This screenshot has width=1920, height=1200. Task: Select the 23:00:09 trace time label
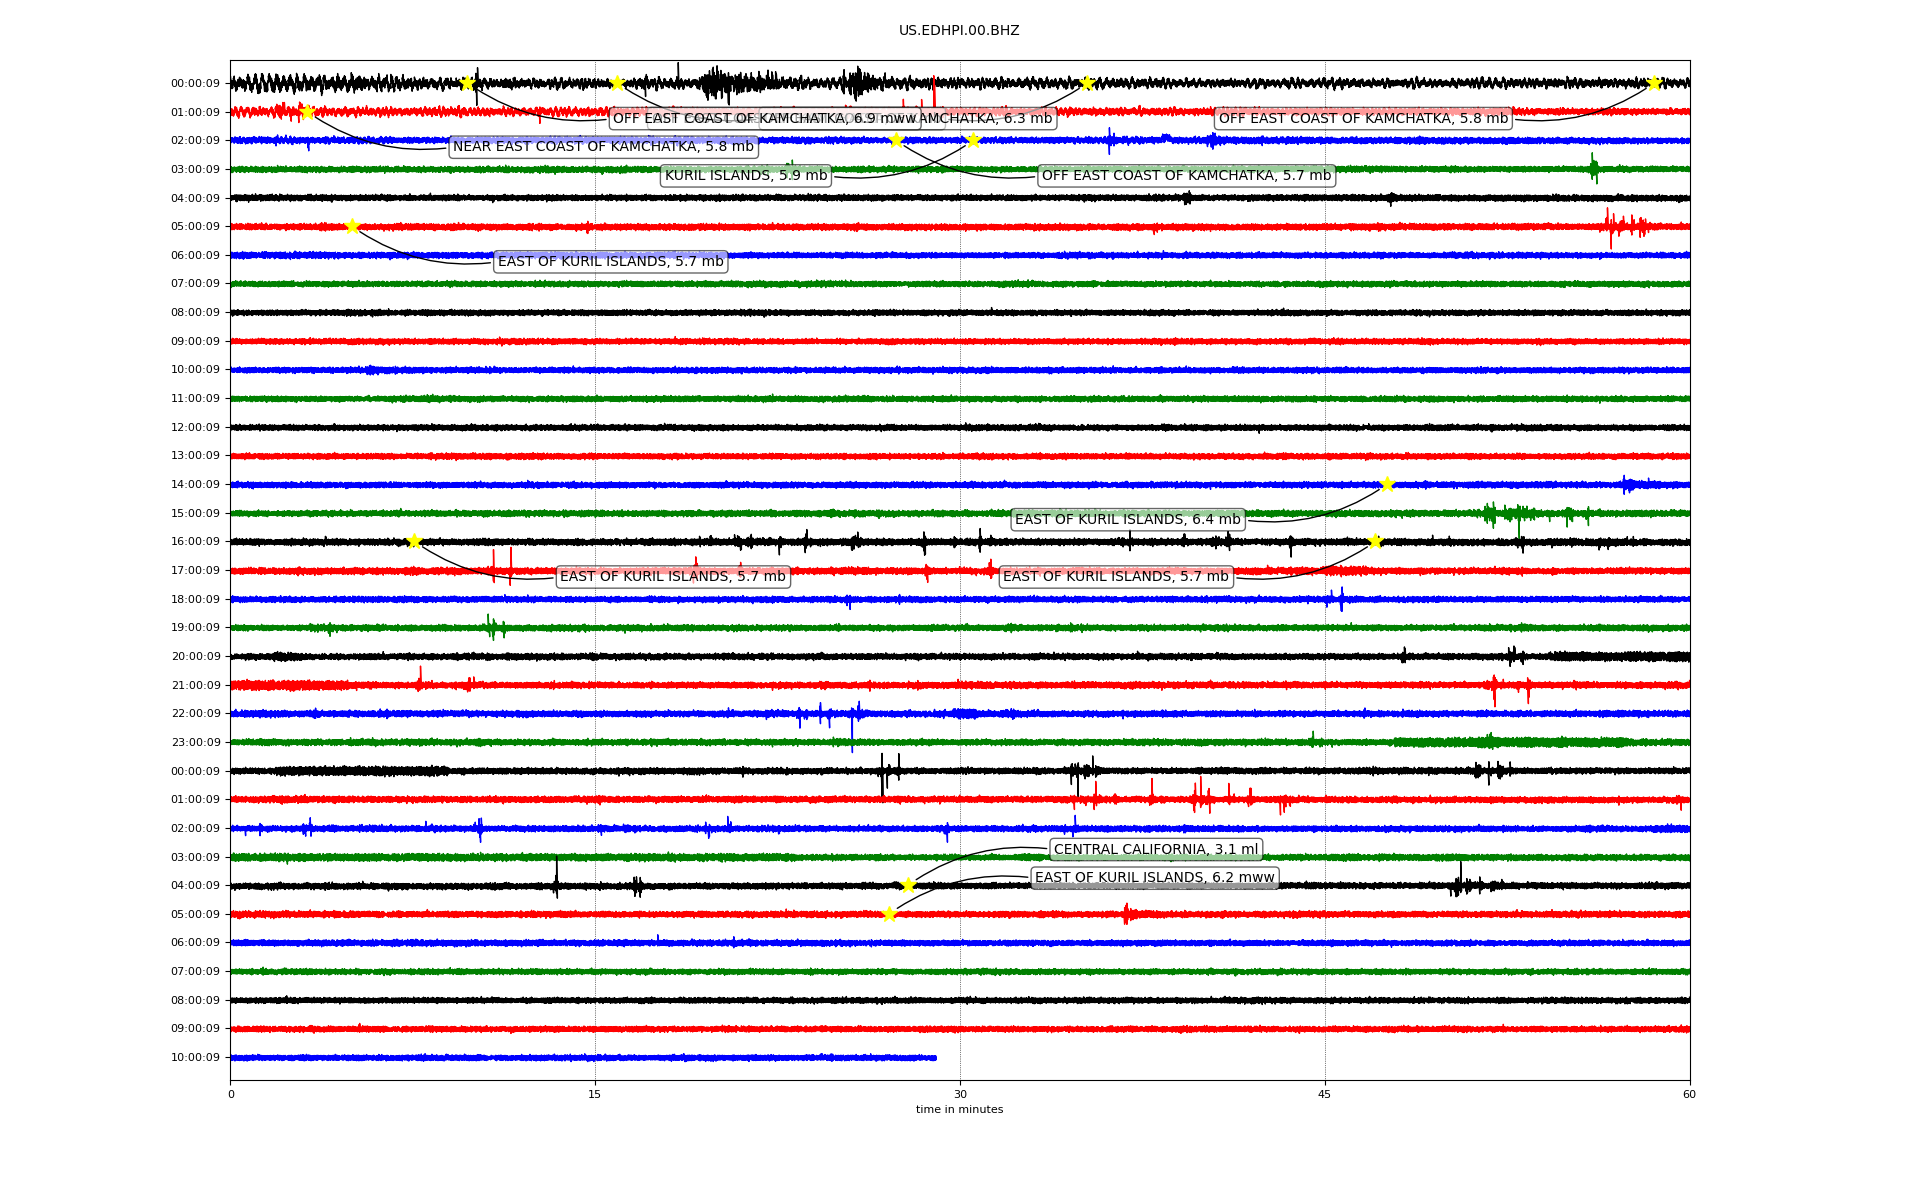pos(195,743)
